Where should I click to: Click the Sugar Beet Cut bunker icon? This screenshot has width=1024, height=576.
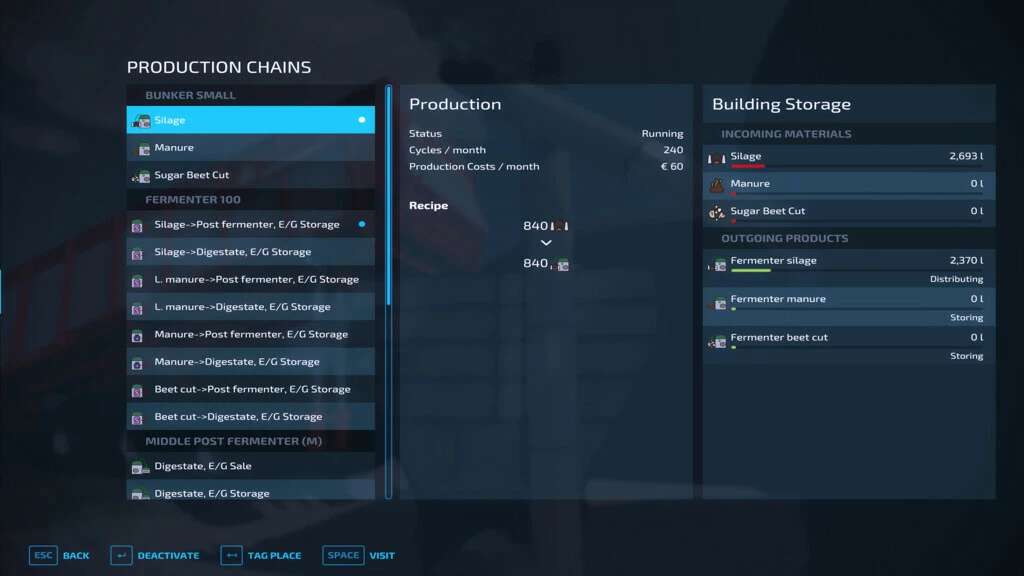(140, 176)
